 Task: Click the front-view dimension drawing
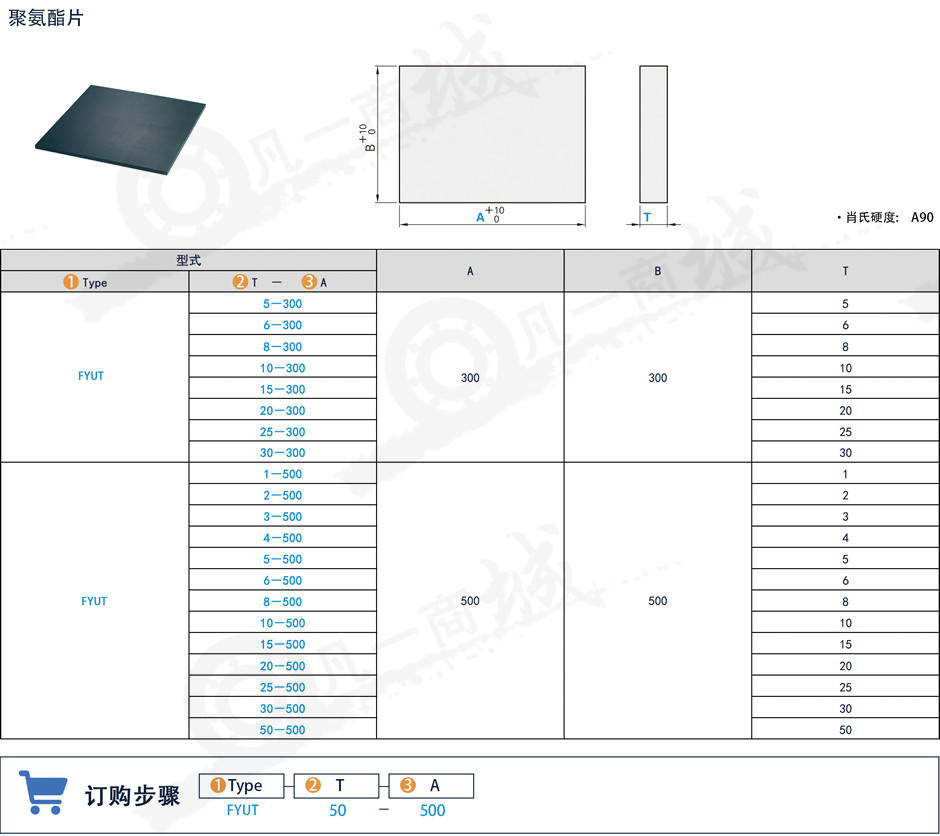tap(492, 134)
